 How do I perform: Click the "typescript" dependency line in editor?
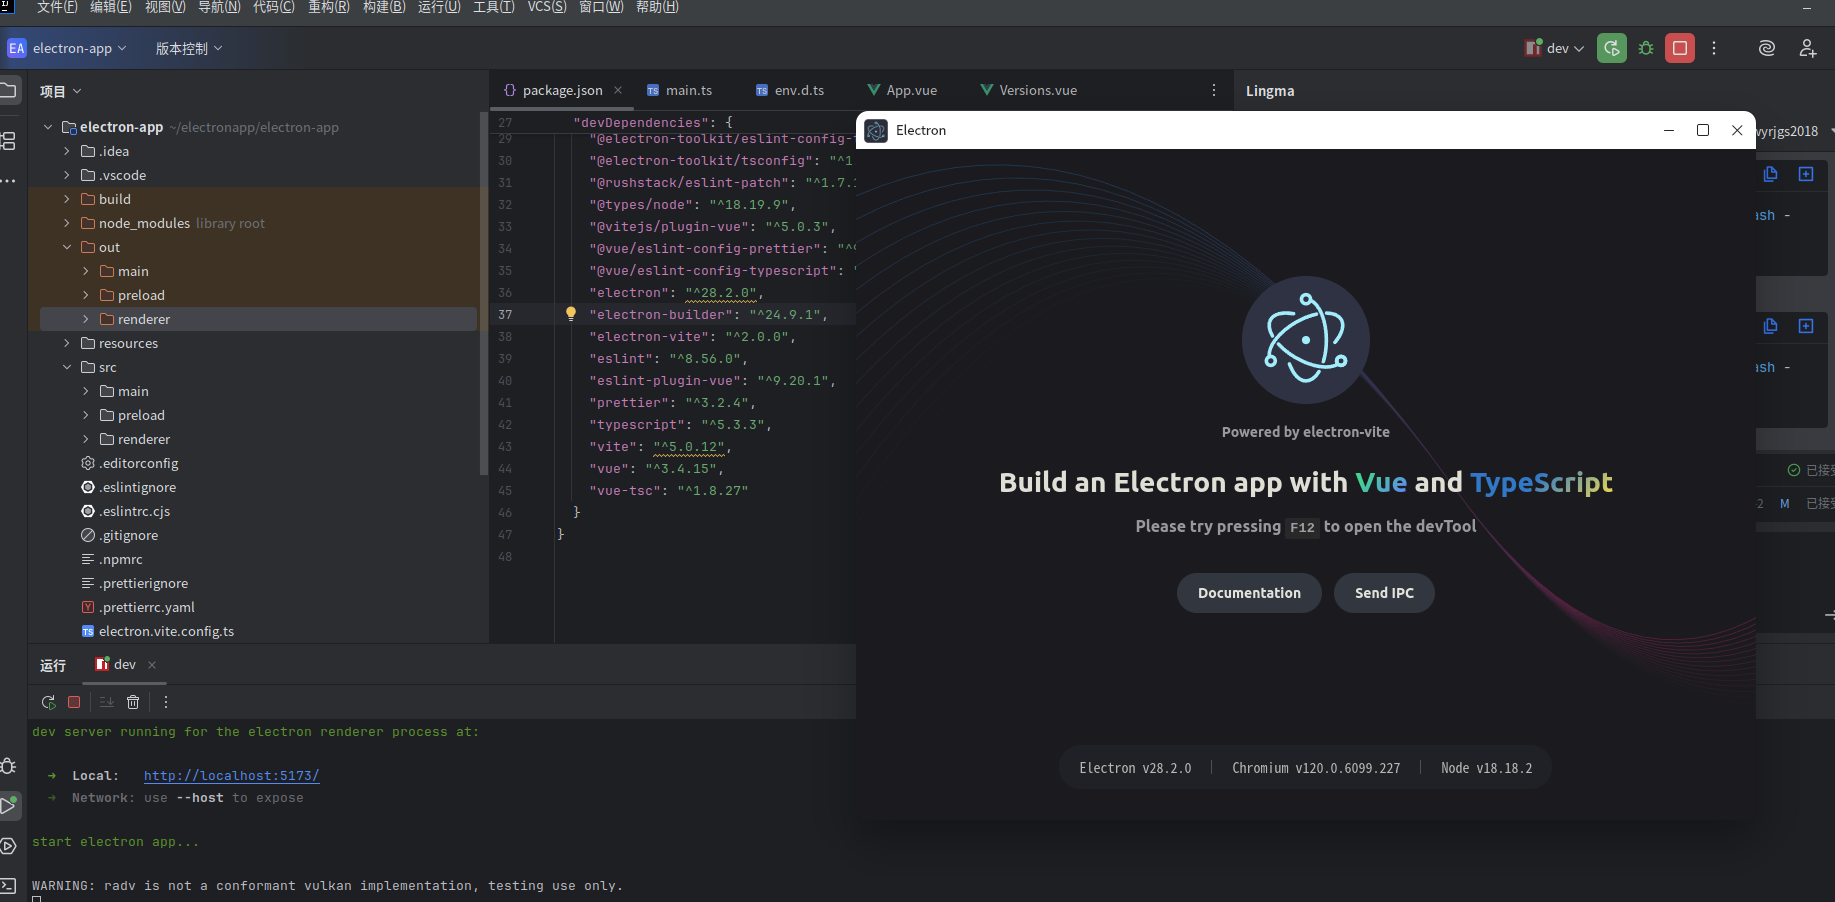(681, 425)
